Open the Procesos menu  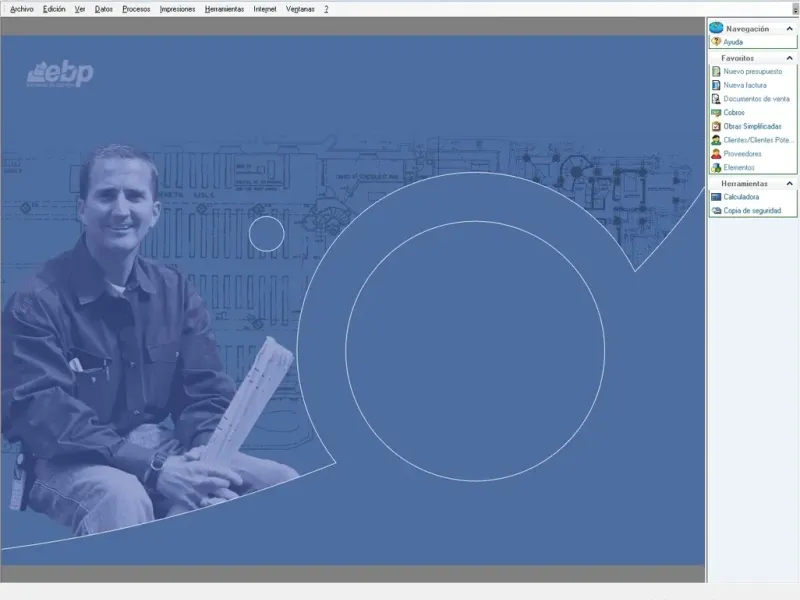point(136,9)
